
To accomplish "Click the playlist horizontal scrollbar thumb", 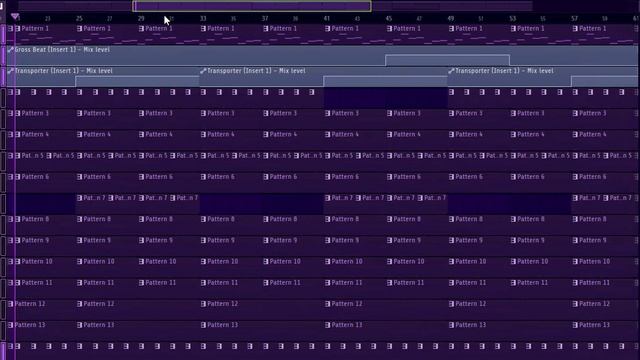I will coord(252,6).
